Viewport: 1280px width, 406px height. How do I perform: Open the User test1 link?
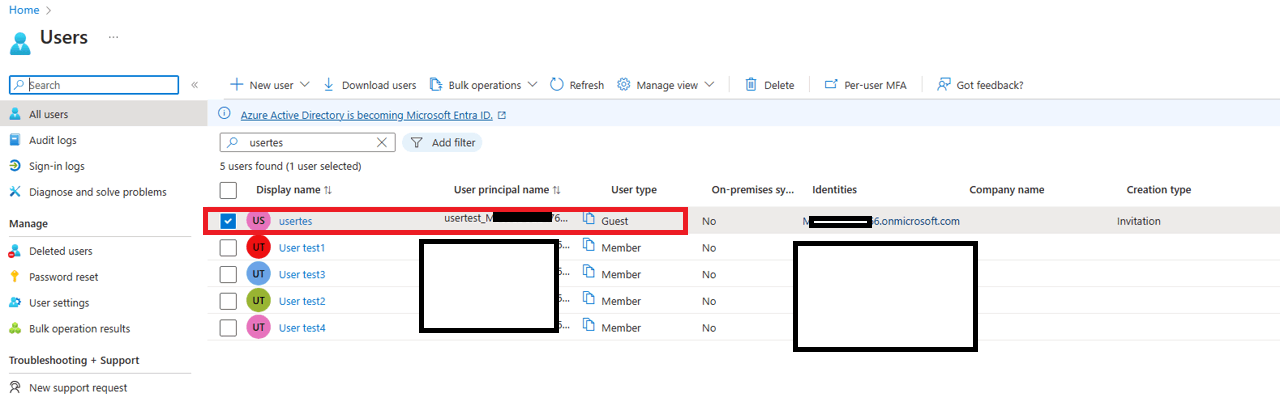click(x=302, y=248)
